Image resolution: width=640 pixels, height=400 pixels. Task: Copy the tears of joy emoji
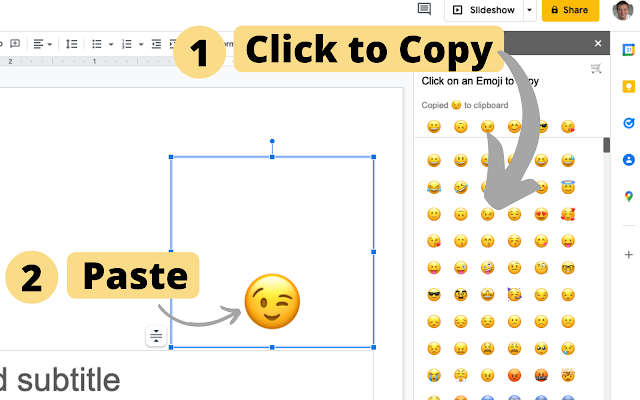pyautogui.click(x=434, y=187)
